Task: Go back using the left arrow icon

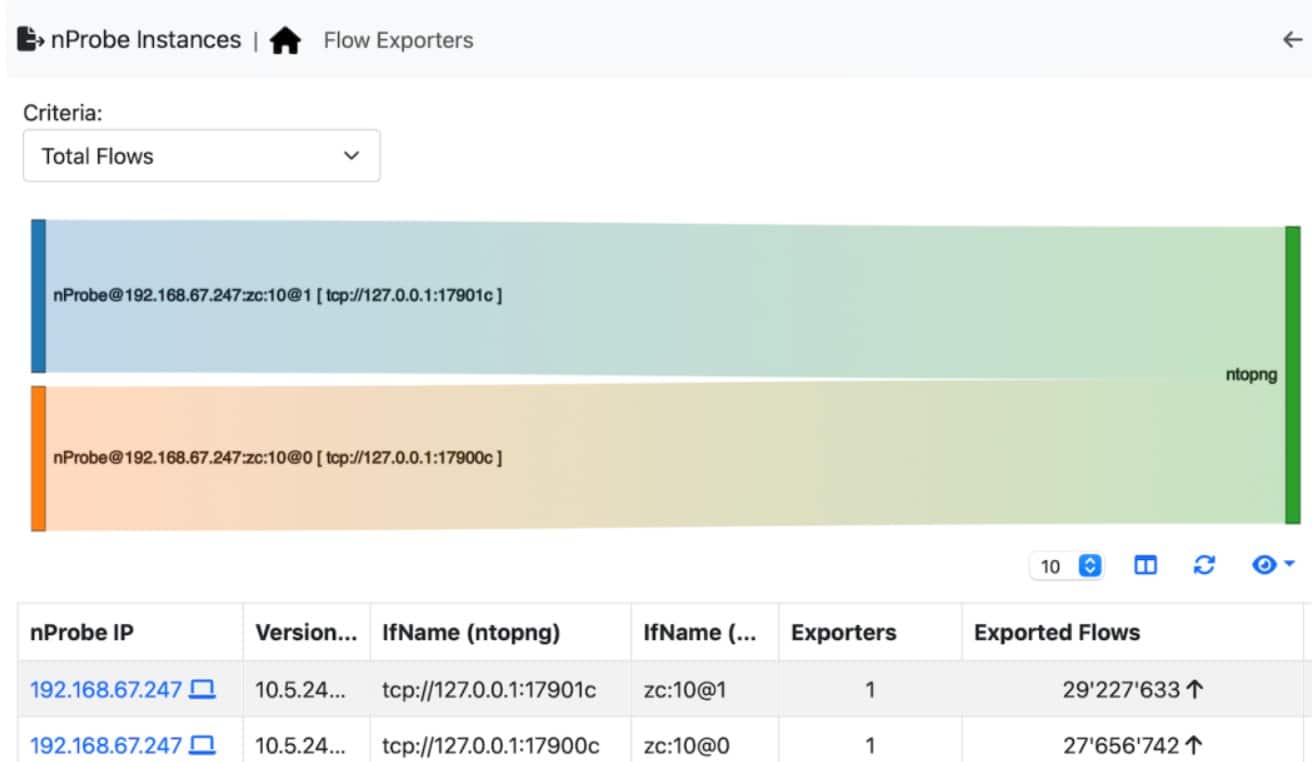Action: 1292,40
